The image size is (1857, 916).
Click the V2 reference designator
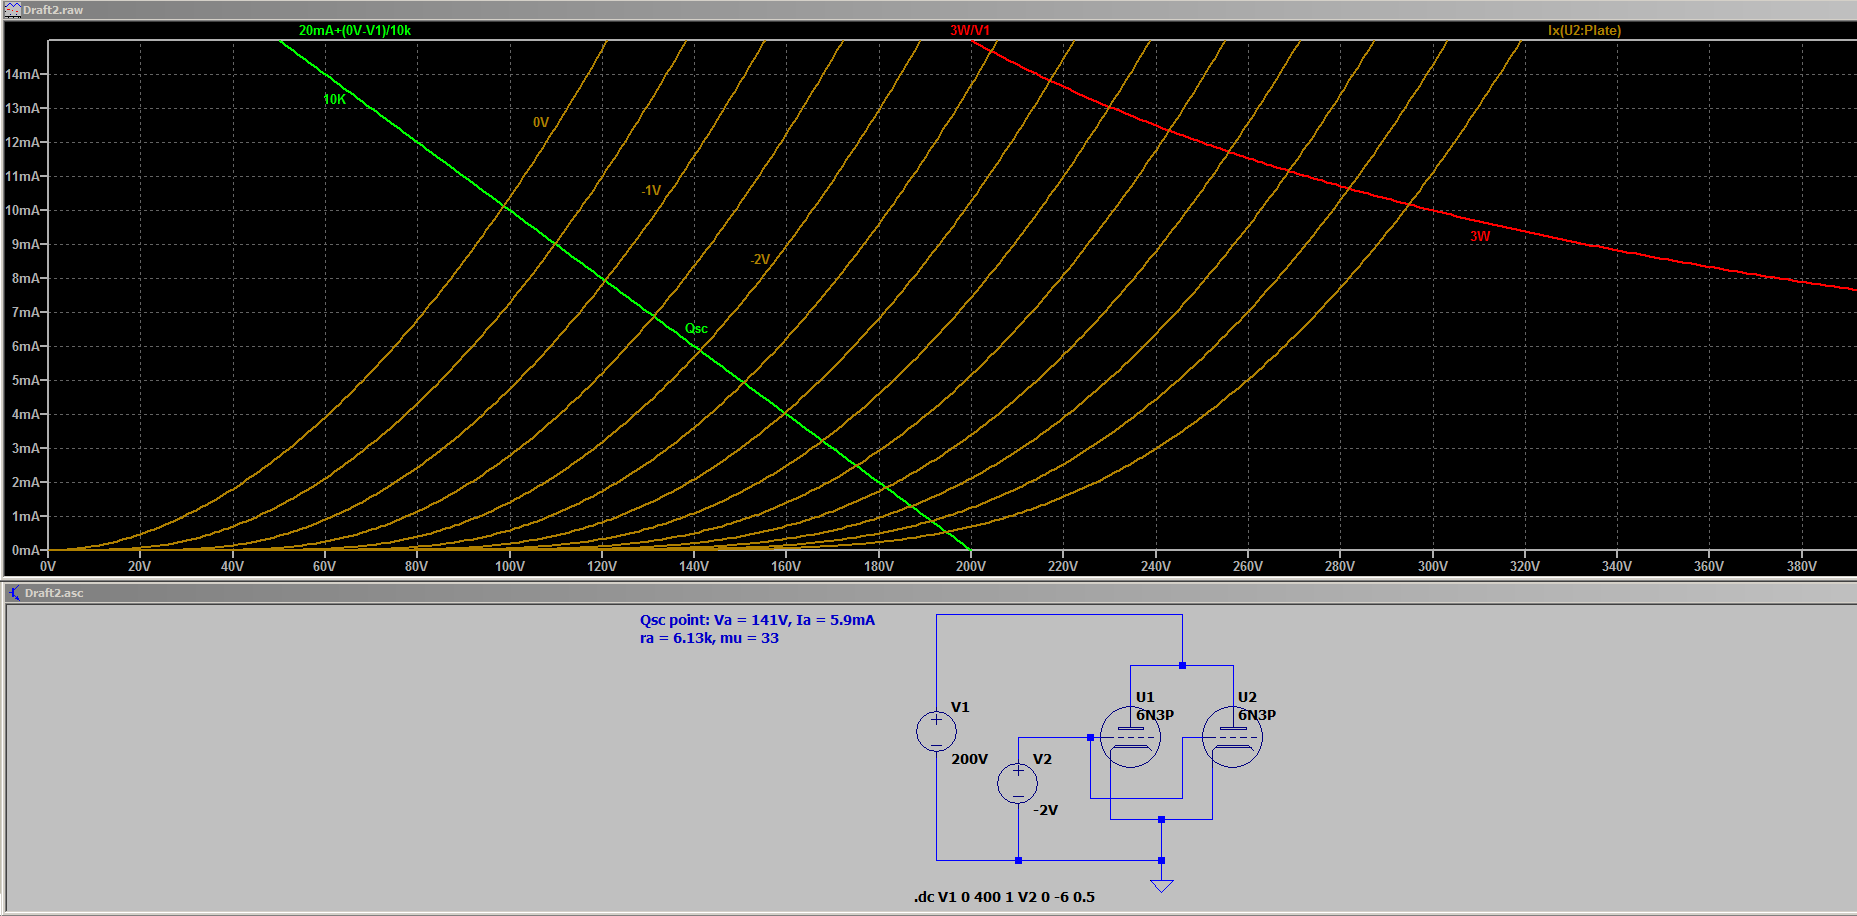[1042, 759]
